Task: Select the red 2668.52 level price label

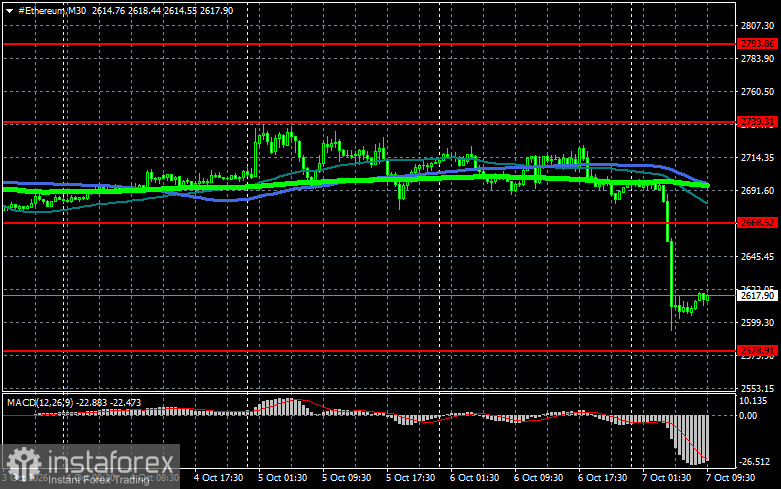Action: [x=758, y=223]
